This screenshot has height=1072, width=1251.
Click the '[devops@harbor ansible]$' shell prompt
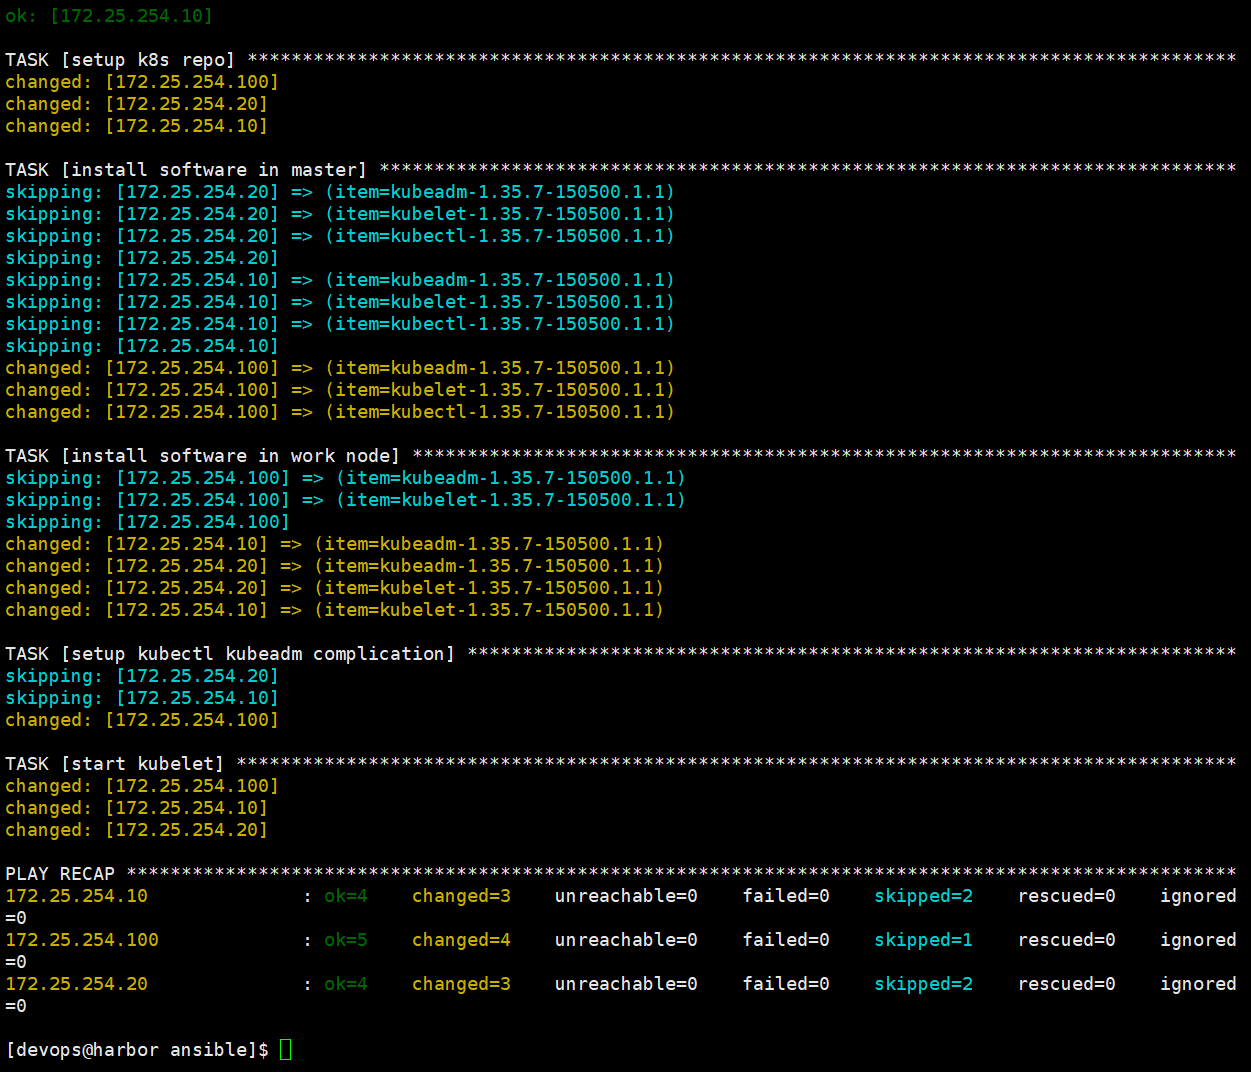[x=137, y=1050]
